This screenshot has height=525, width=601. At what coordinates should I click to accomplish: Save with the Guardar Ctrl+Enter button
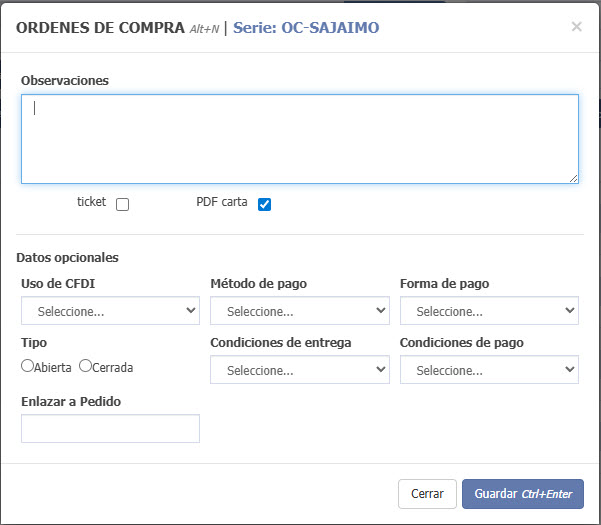coord(523,494)
